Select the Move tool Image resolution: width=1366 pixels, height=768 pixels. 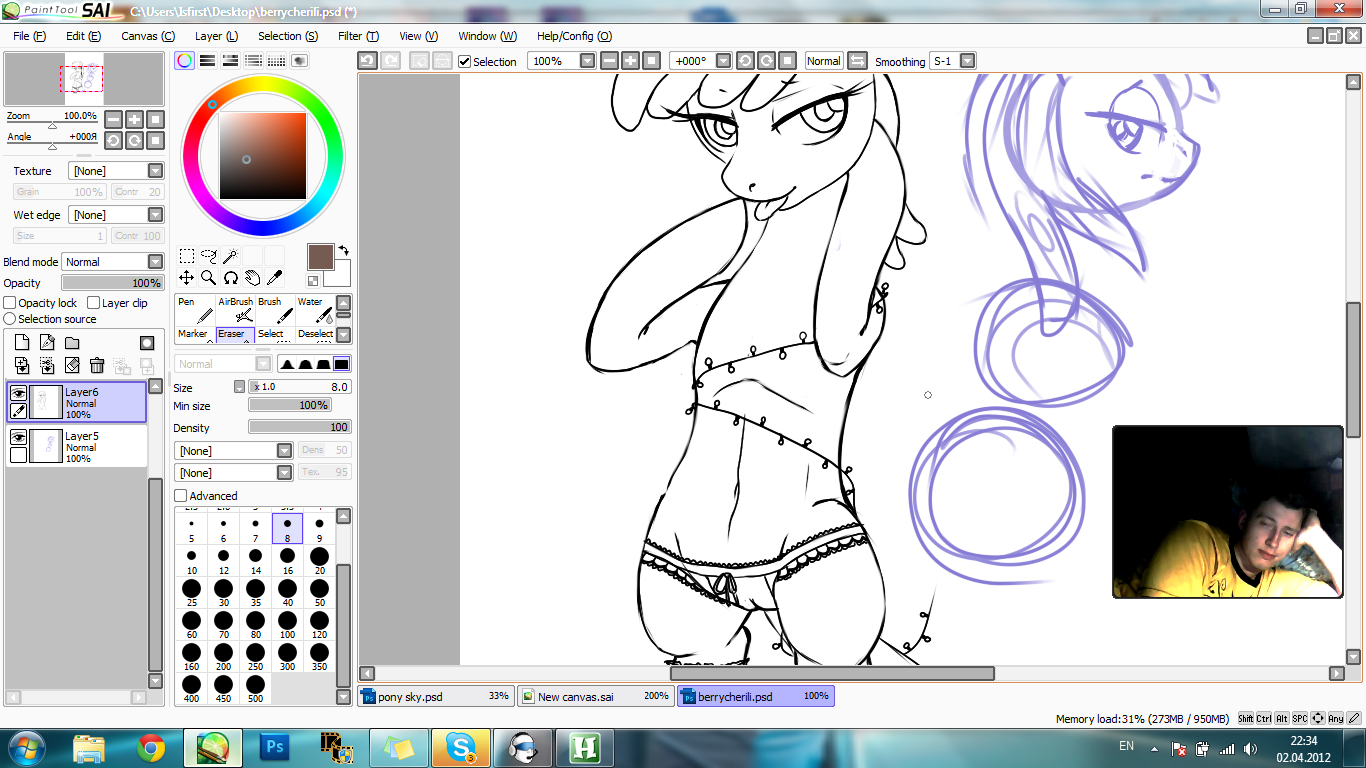pos(187,277)
